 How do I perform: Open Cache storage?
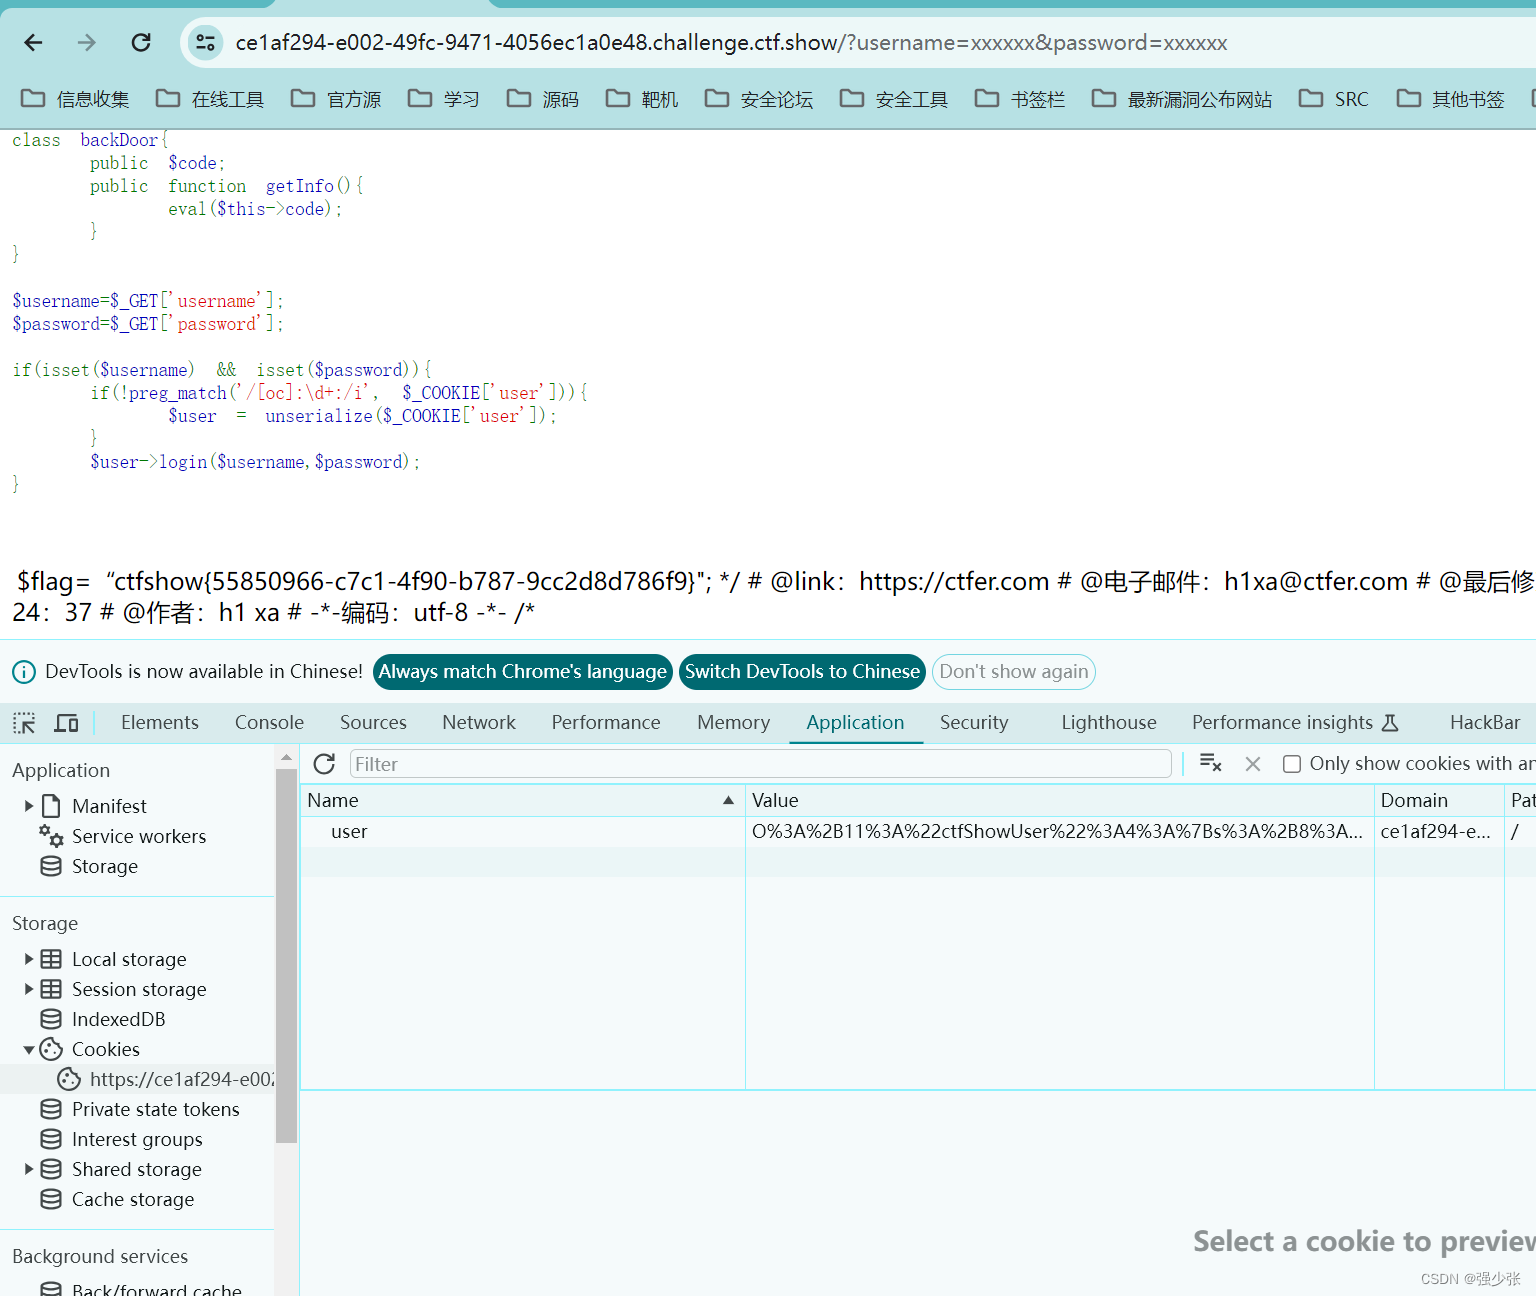132,1199
